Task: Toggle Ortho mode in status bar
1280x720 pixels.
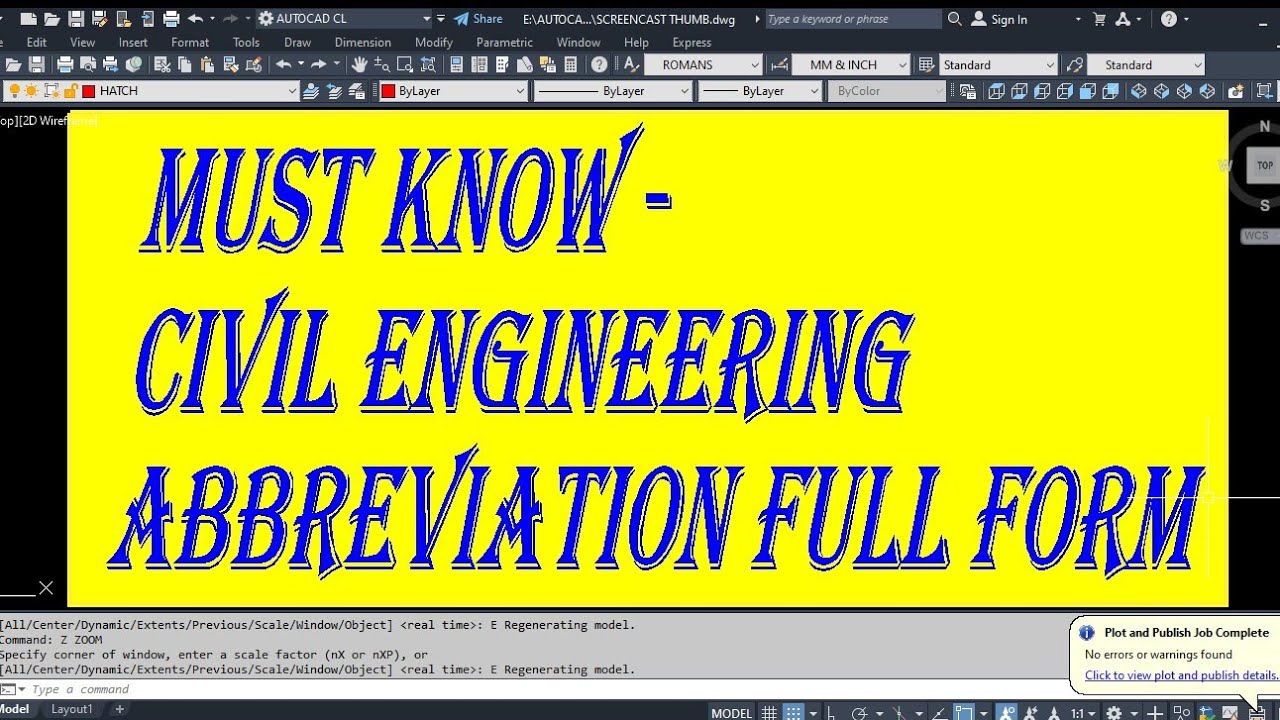Action: pos(831,713)
